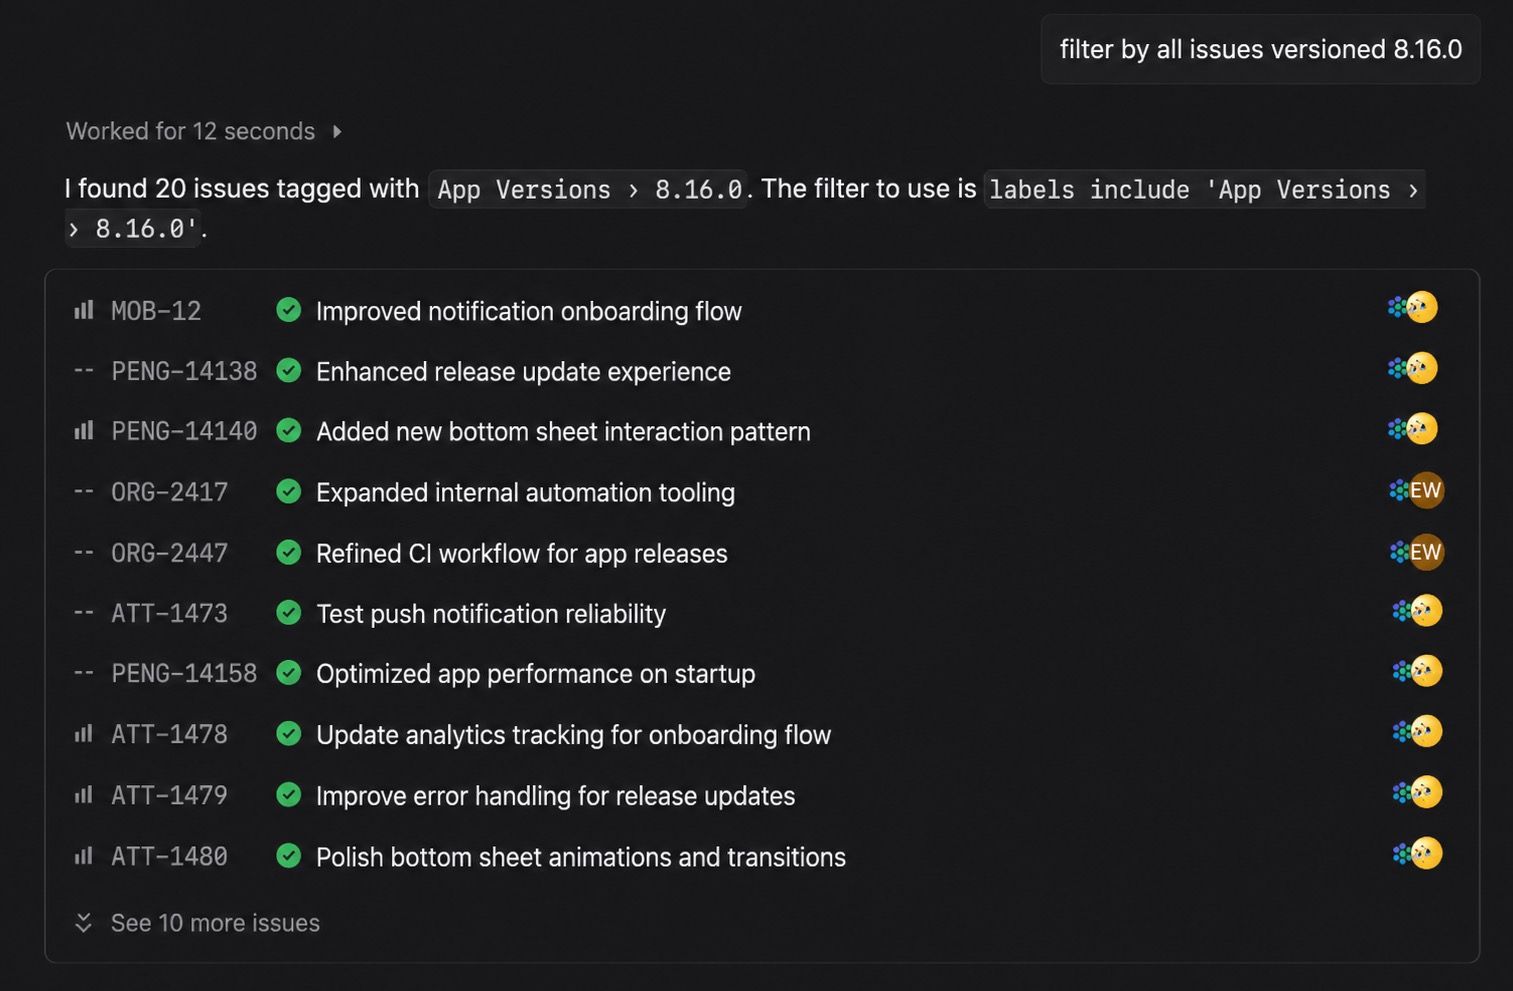
Task: Expand See 10 more issues
Action: [215, 923]
